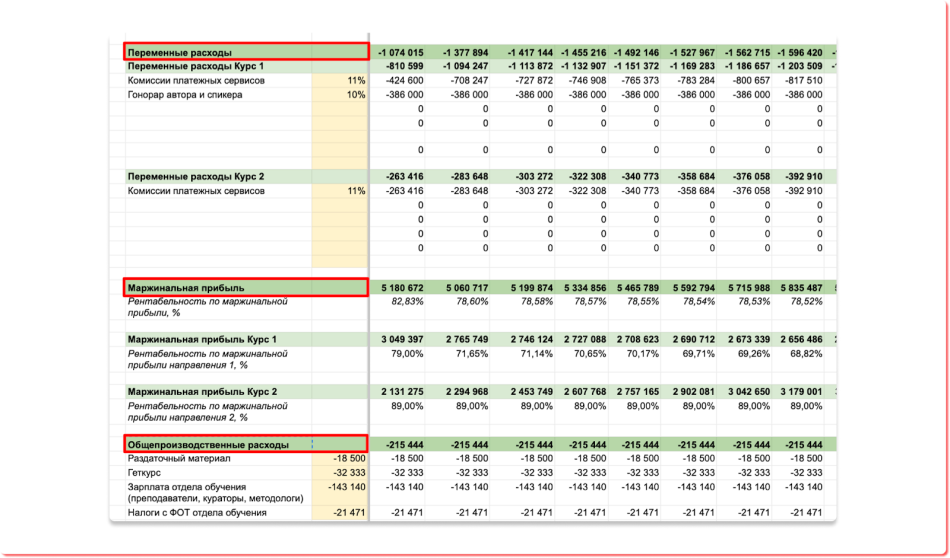Select the cell showing 5 180 672
The width and height of the screenshot is (950, 558).
tap(401, 288)
